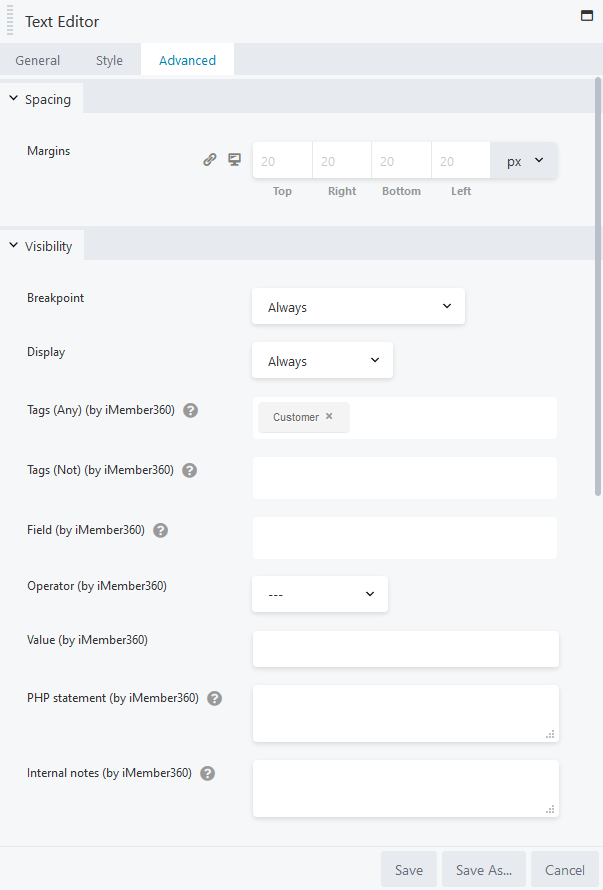
Task: Click the Internal notes help icon
Action: coord(207,773)
